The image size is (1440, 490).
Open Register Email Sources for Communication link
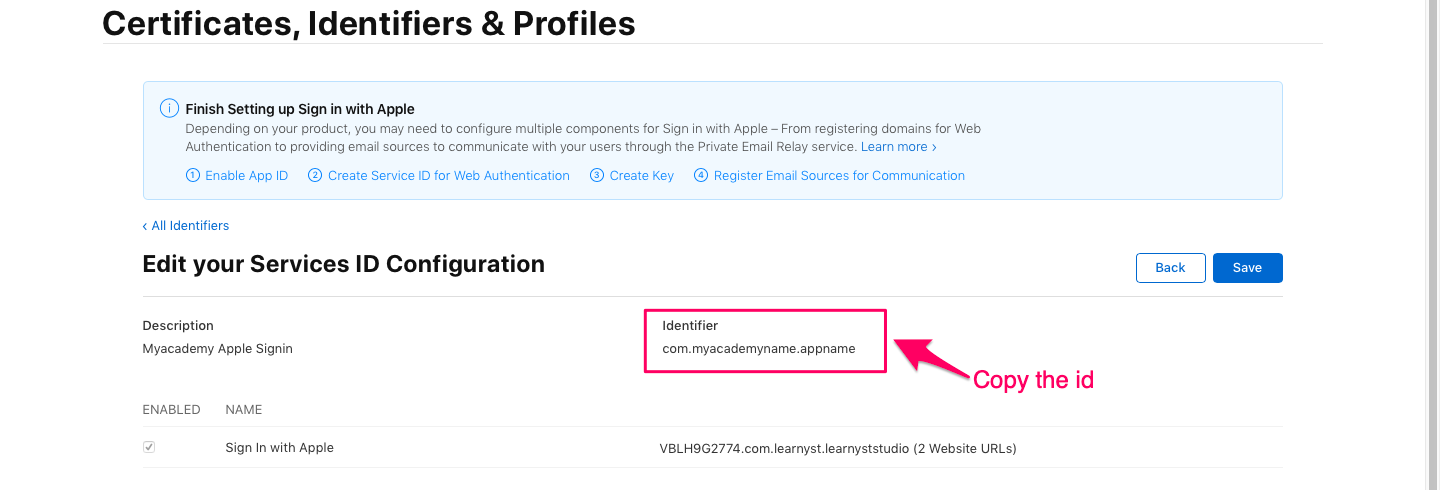(839, 175)
